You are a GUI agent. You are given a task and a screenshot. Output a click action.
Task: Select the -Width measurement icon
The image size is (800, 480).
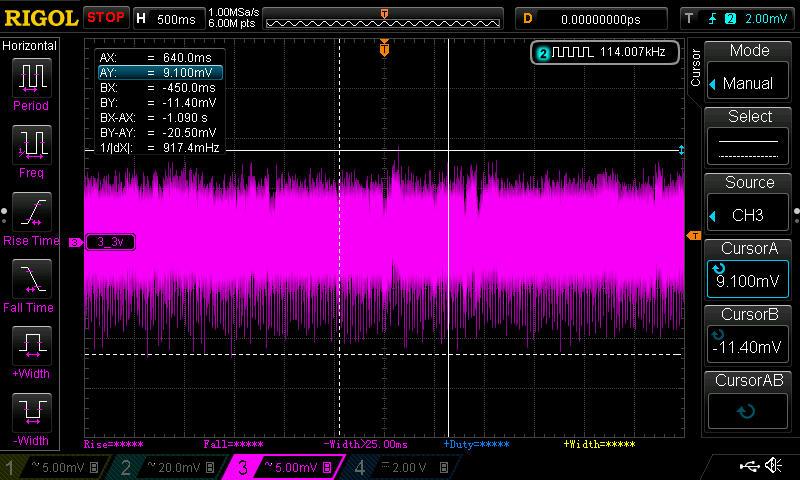tap(30, 416)
